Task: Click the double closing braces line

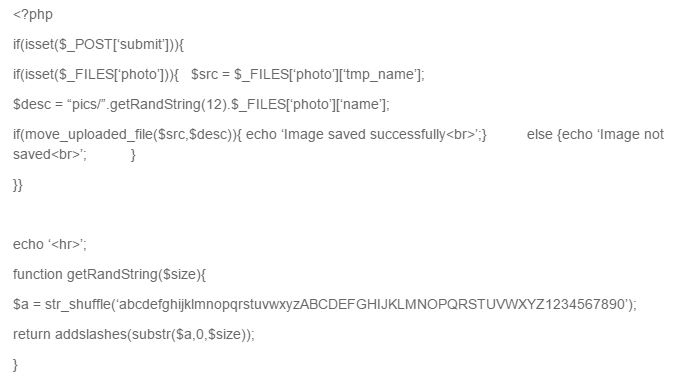Action: pyautogui.click(x=18, y=185)
